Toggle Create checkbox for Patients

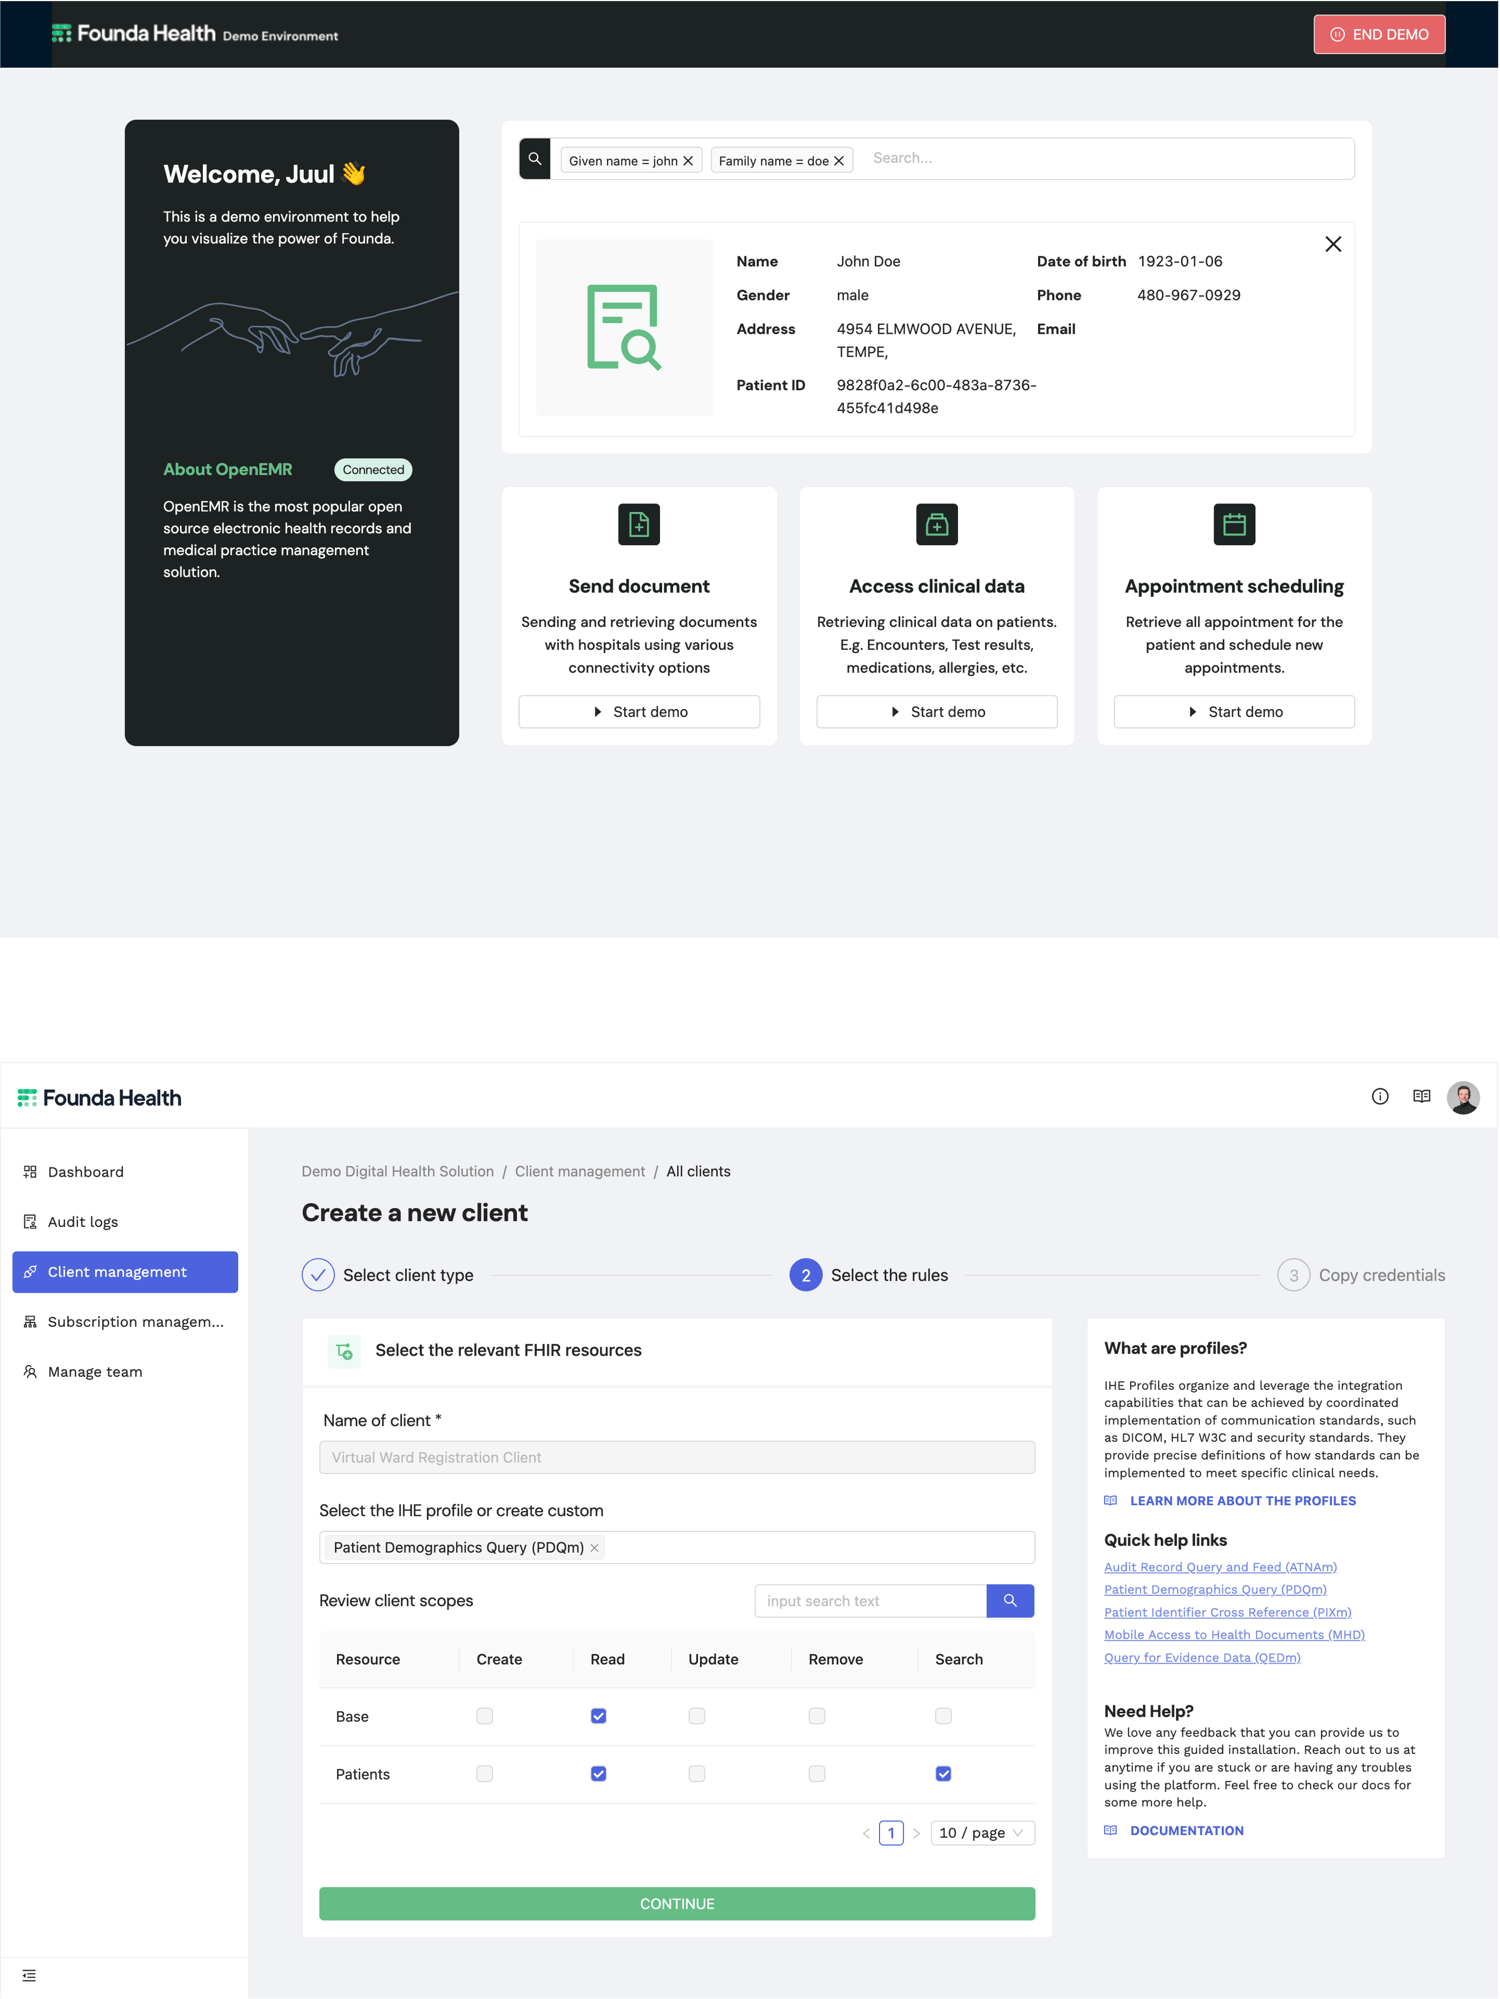[x=485, y=1774]
